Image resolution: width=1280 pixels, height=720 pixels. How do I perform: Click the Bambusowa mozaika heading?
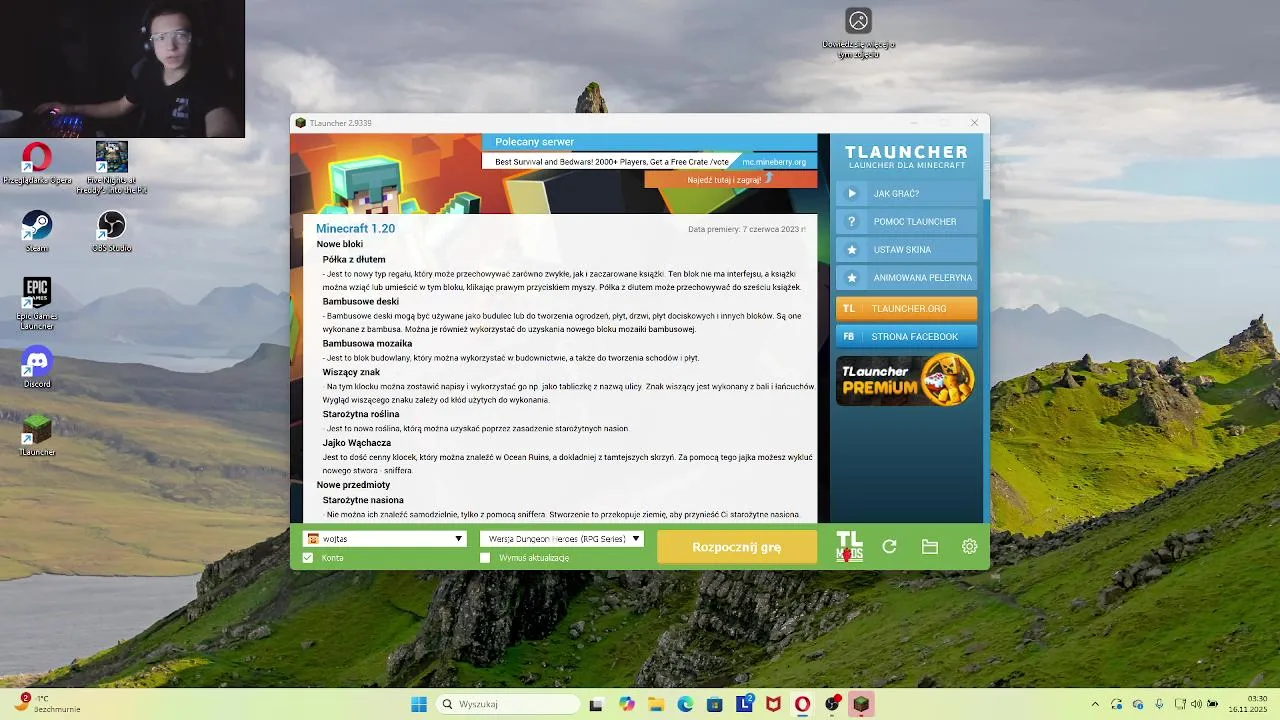(367, 343)
